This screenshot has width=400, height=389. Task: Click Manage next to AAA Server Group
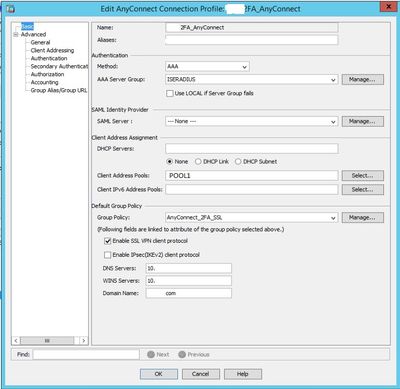[x=363, y=79]
